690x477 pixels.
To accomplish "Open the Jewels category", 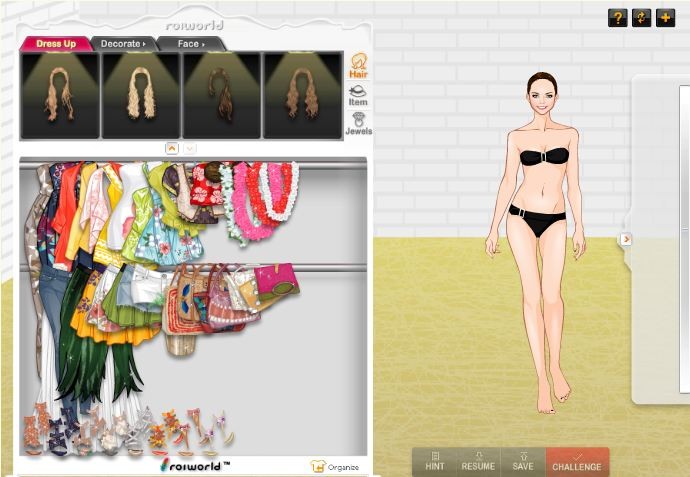I will click(357, 124).
